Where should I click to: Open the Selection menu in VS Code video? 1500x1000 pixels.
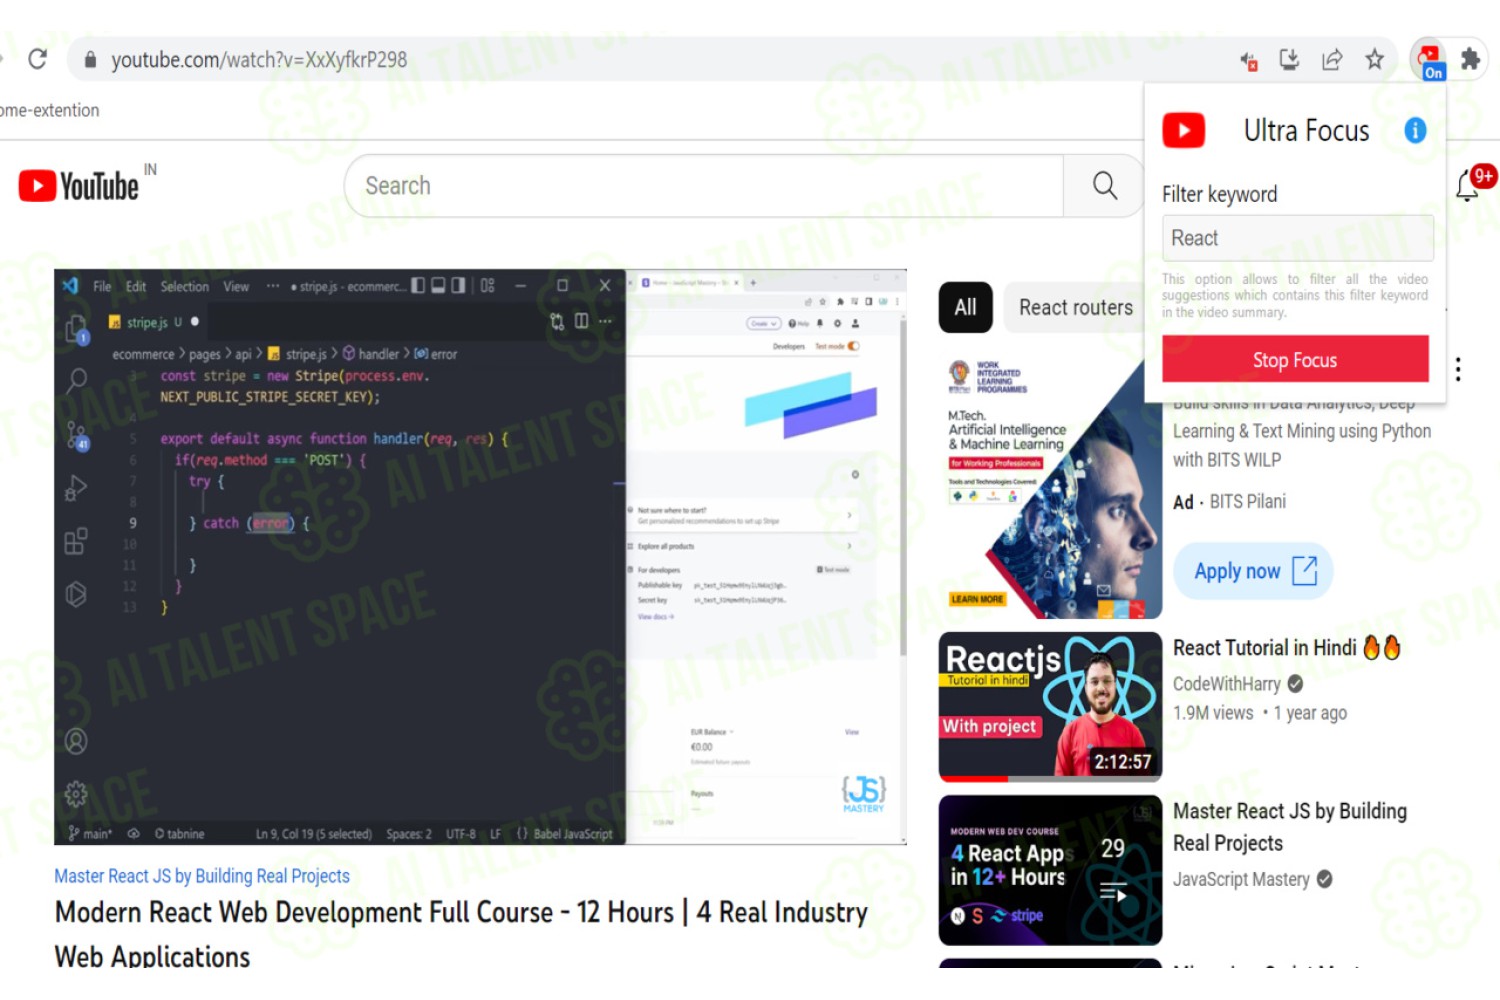(x=185, y=286)
